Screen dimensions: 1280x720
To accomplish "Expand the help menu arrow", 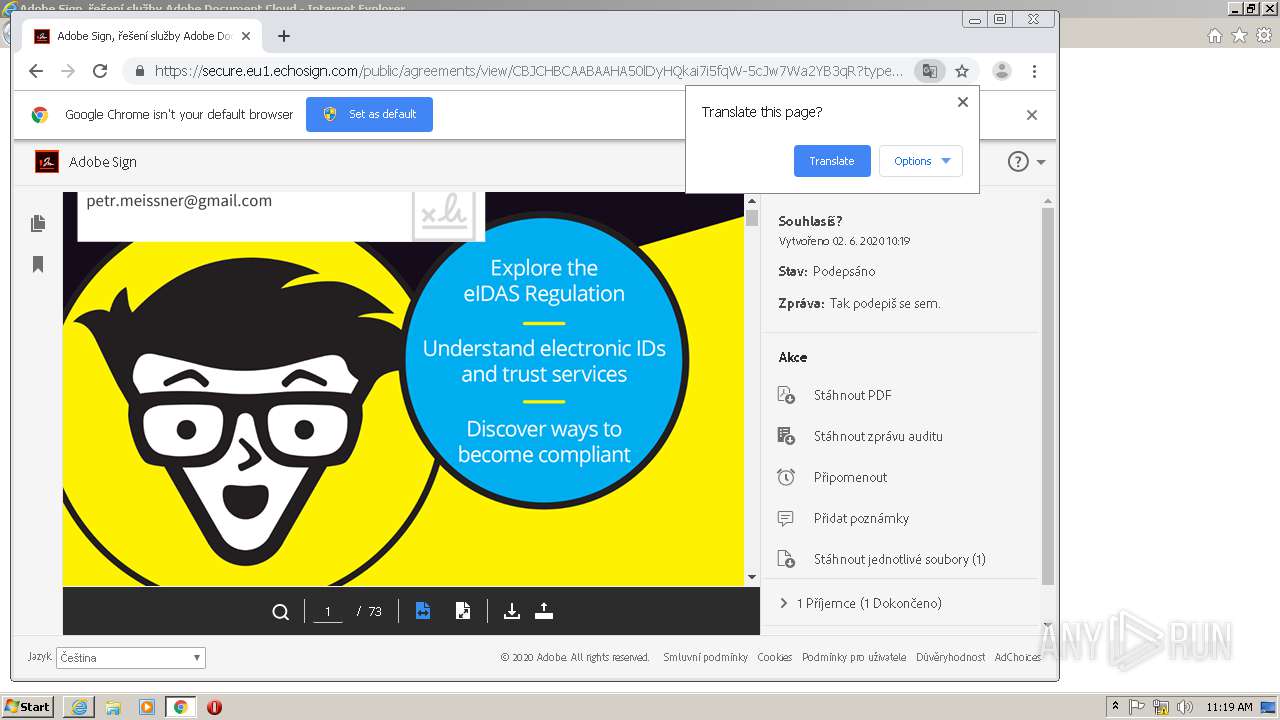I will (1041, 162).
